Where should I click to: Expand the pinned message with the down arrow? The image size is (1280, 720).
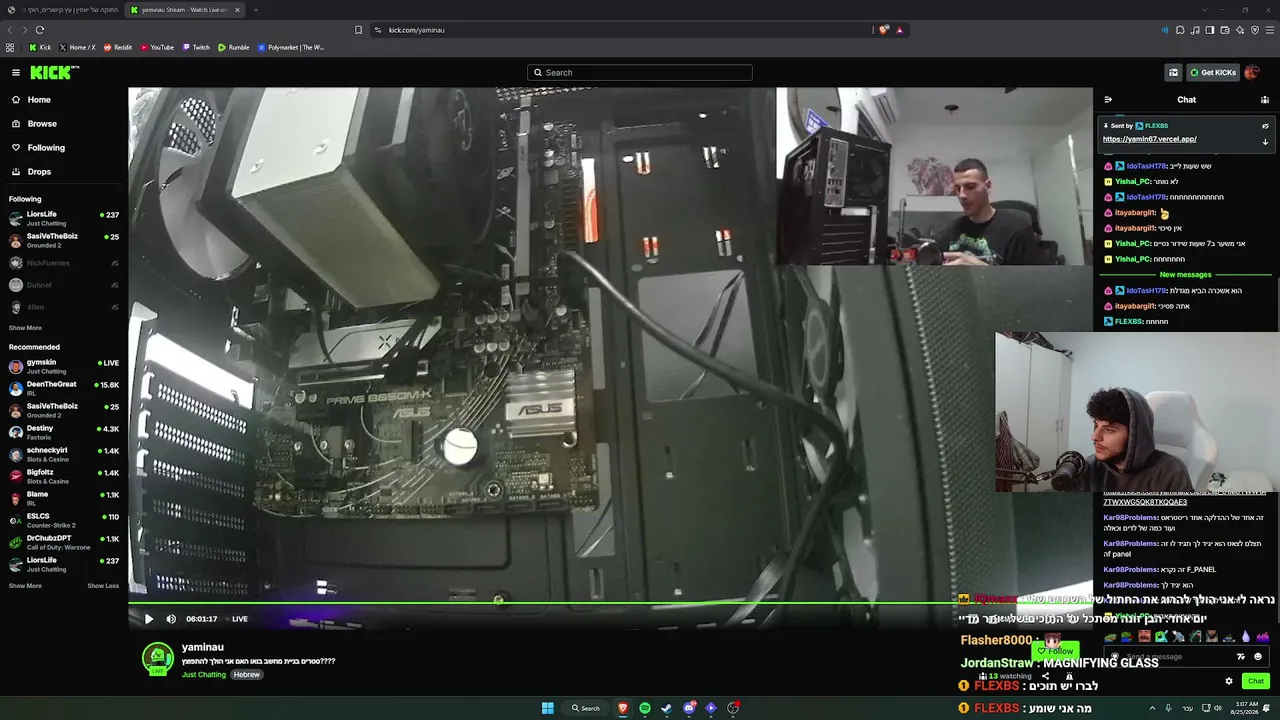1265,141
